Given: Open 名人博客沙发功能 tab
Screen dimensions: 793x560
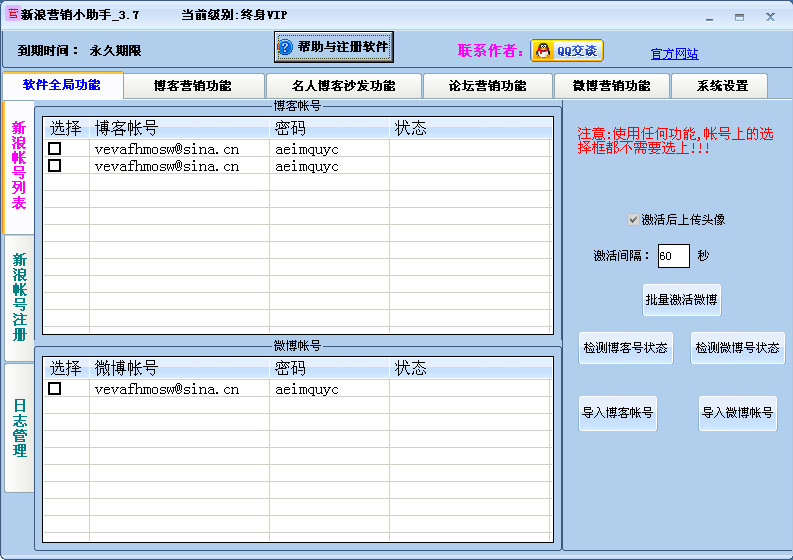Looking at the screenshot, I should coord(343,85).
